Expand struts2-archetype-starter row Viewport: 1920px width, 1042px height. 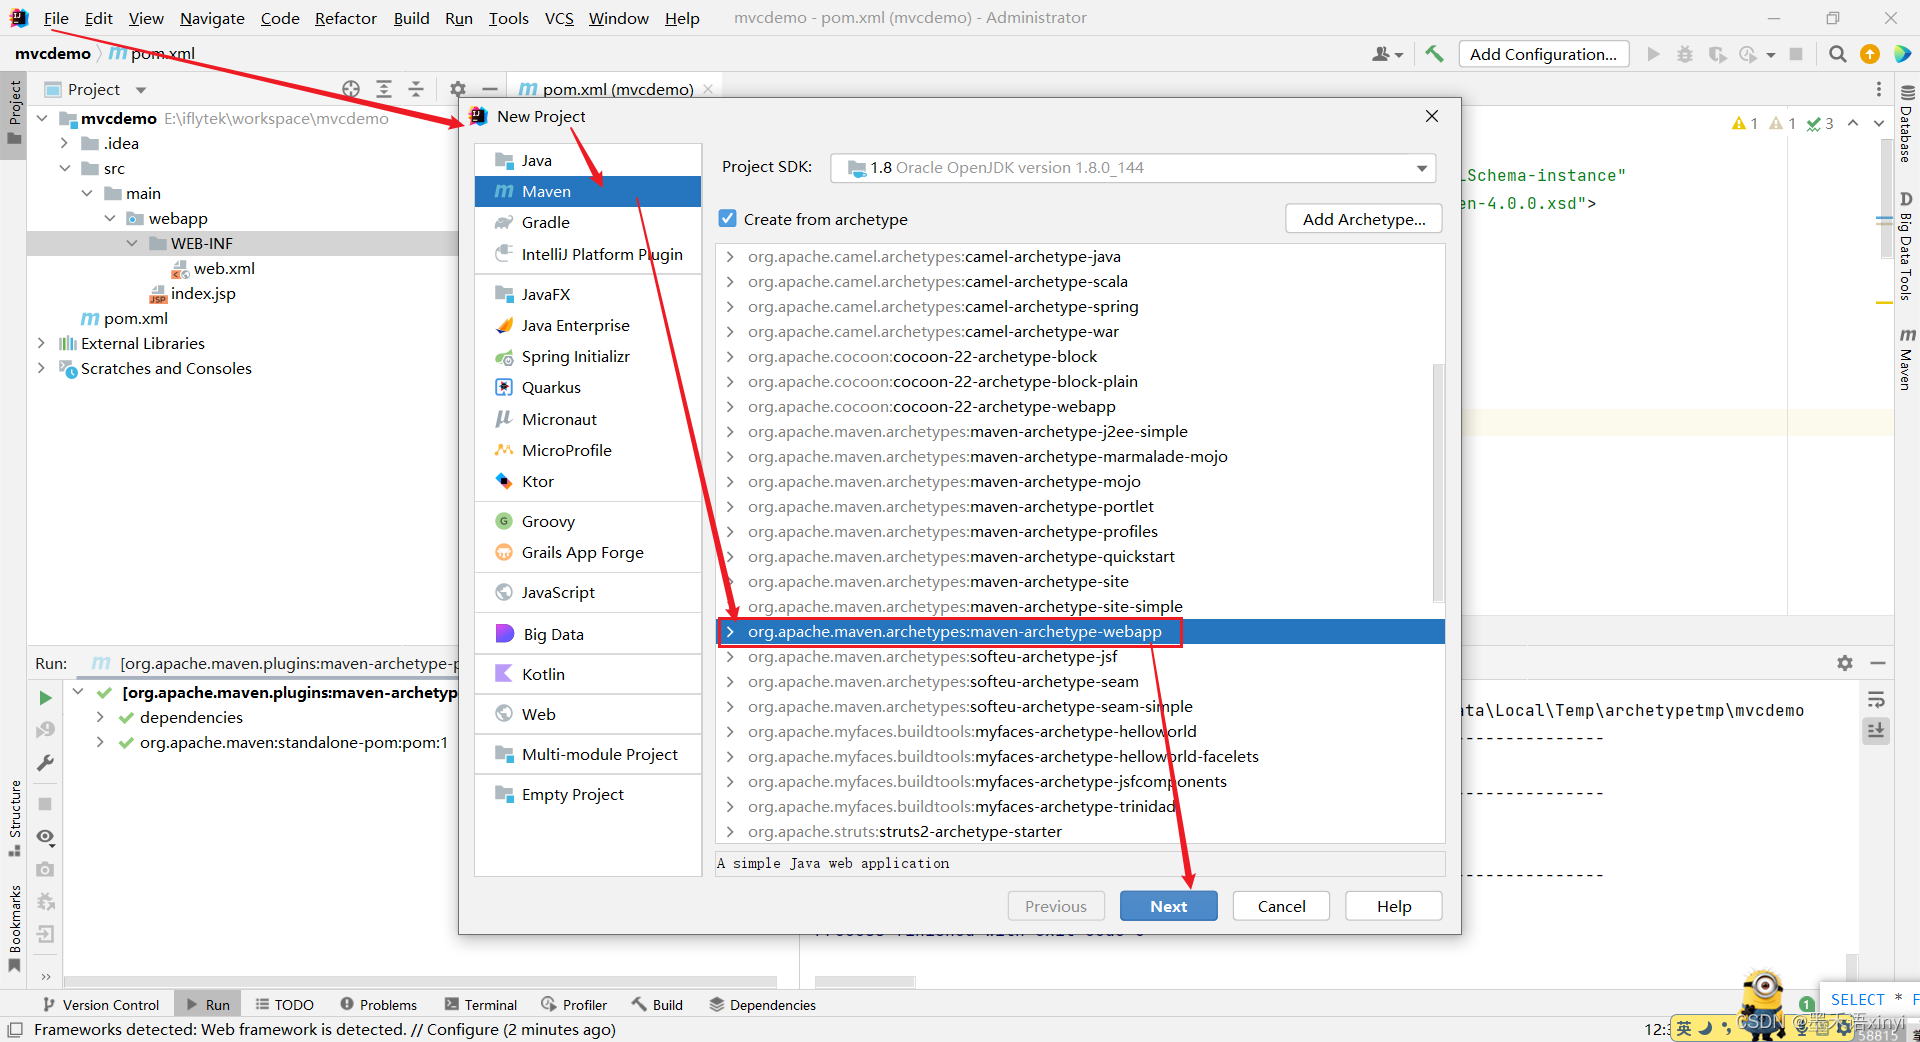pyautogui.click(x=731, y=832)
